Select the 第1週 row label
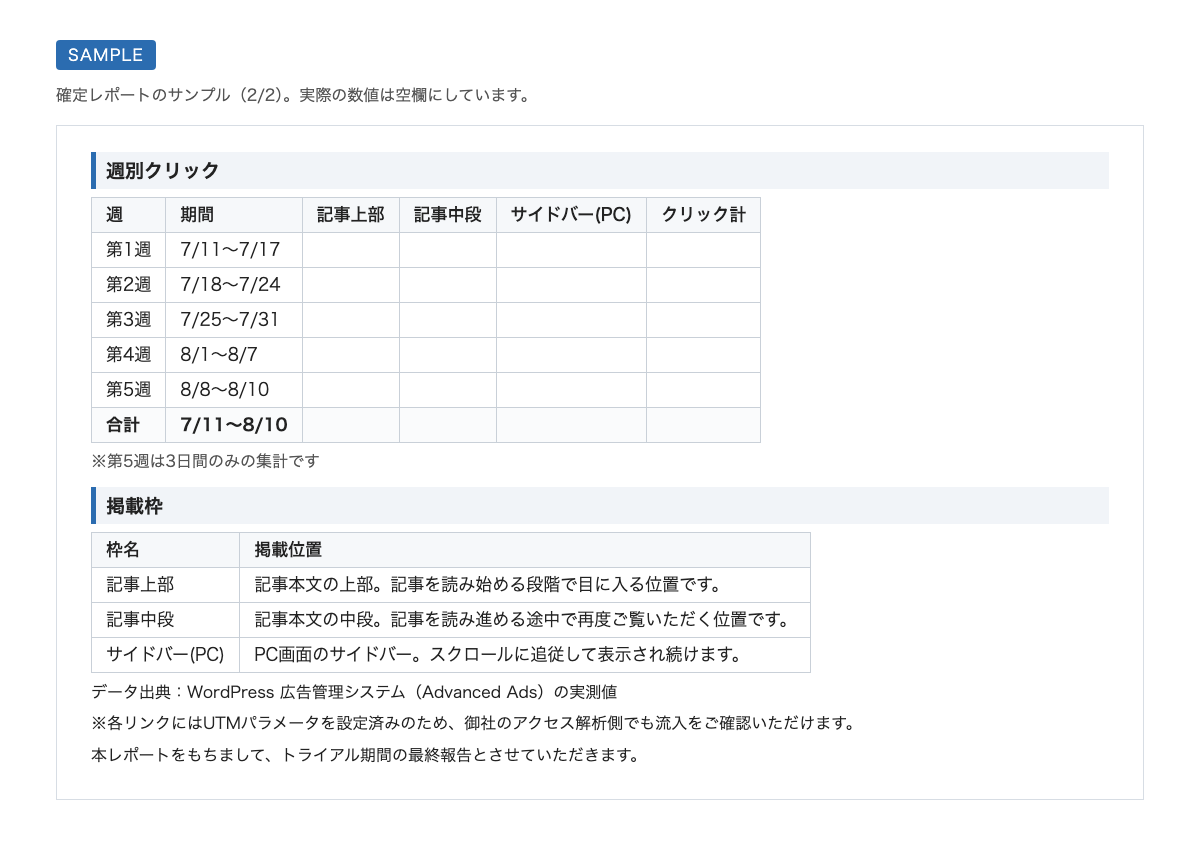Viewport: 1200px width, 844px height. pyautogui.click(x=129, y=250)
